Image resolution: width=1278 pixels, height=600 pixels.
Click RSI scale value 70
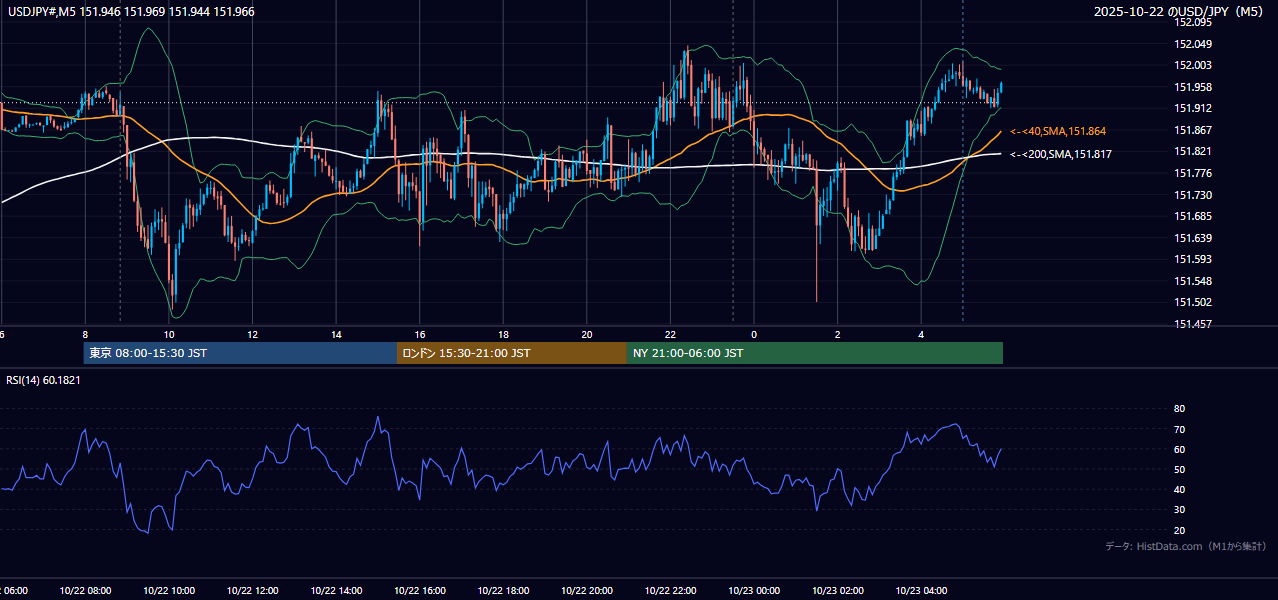click(1179, 429)
